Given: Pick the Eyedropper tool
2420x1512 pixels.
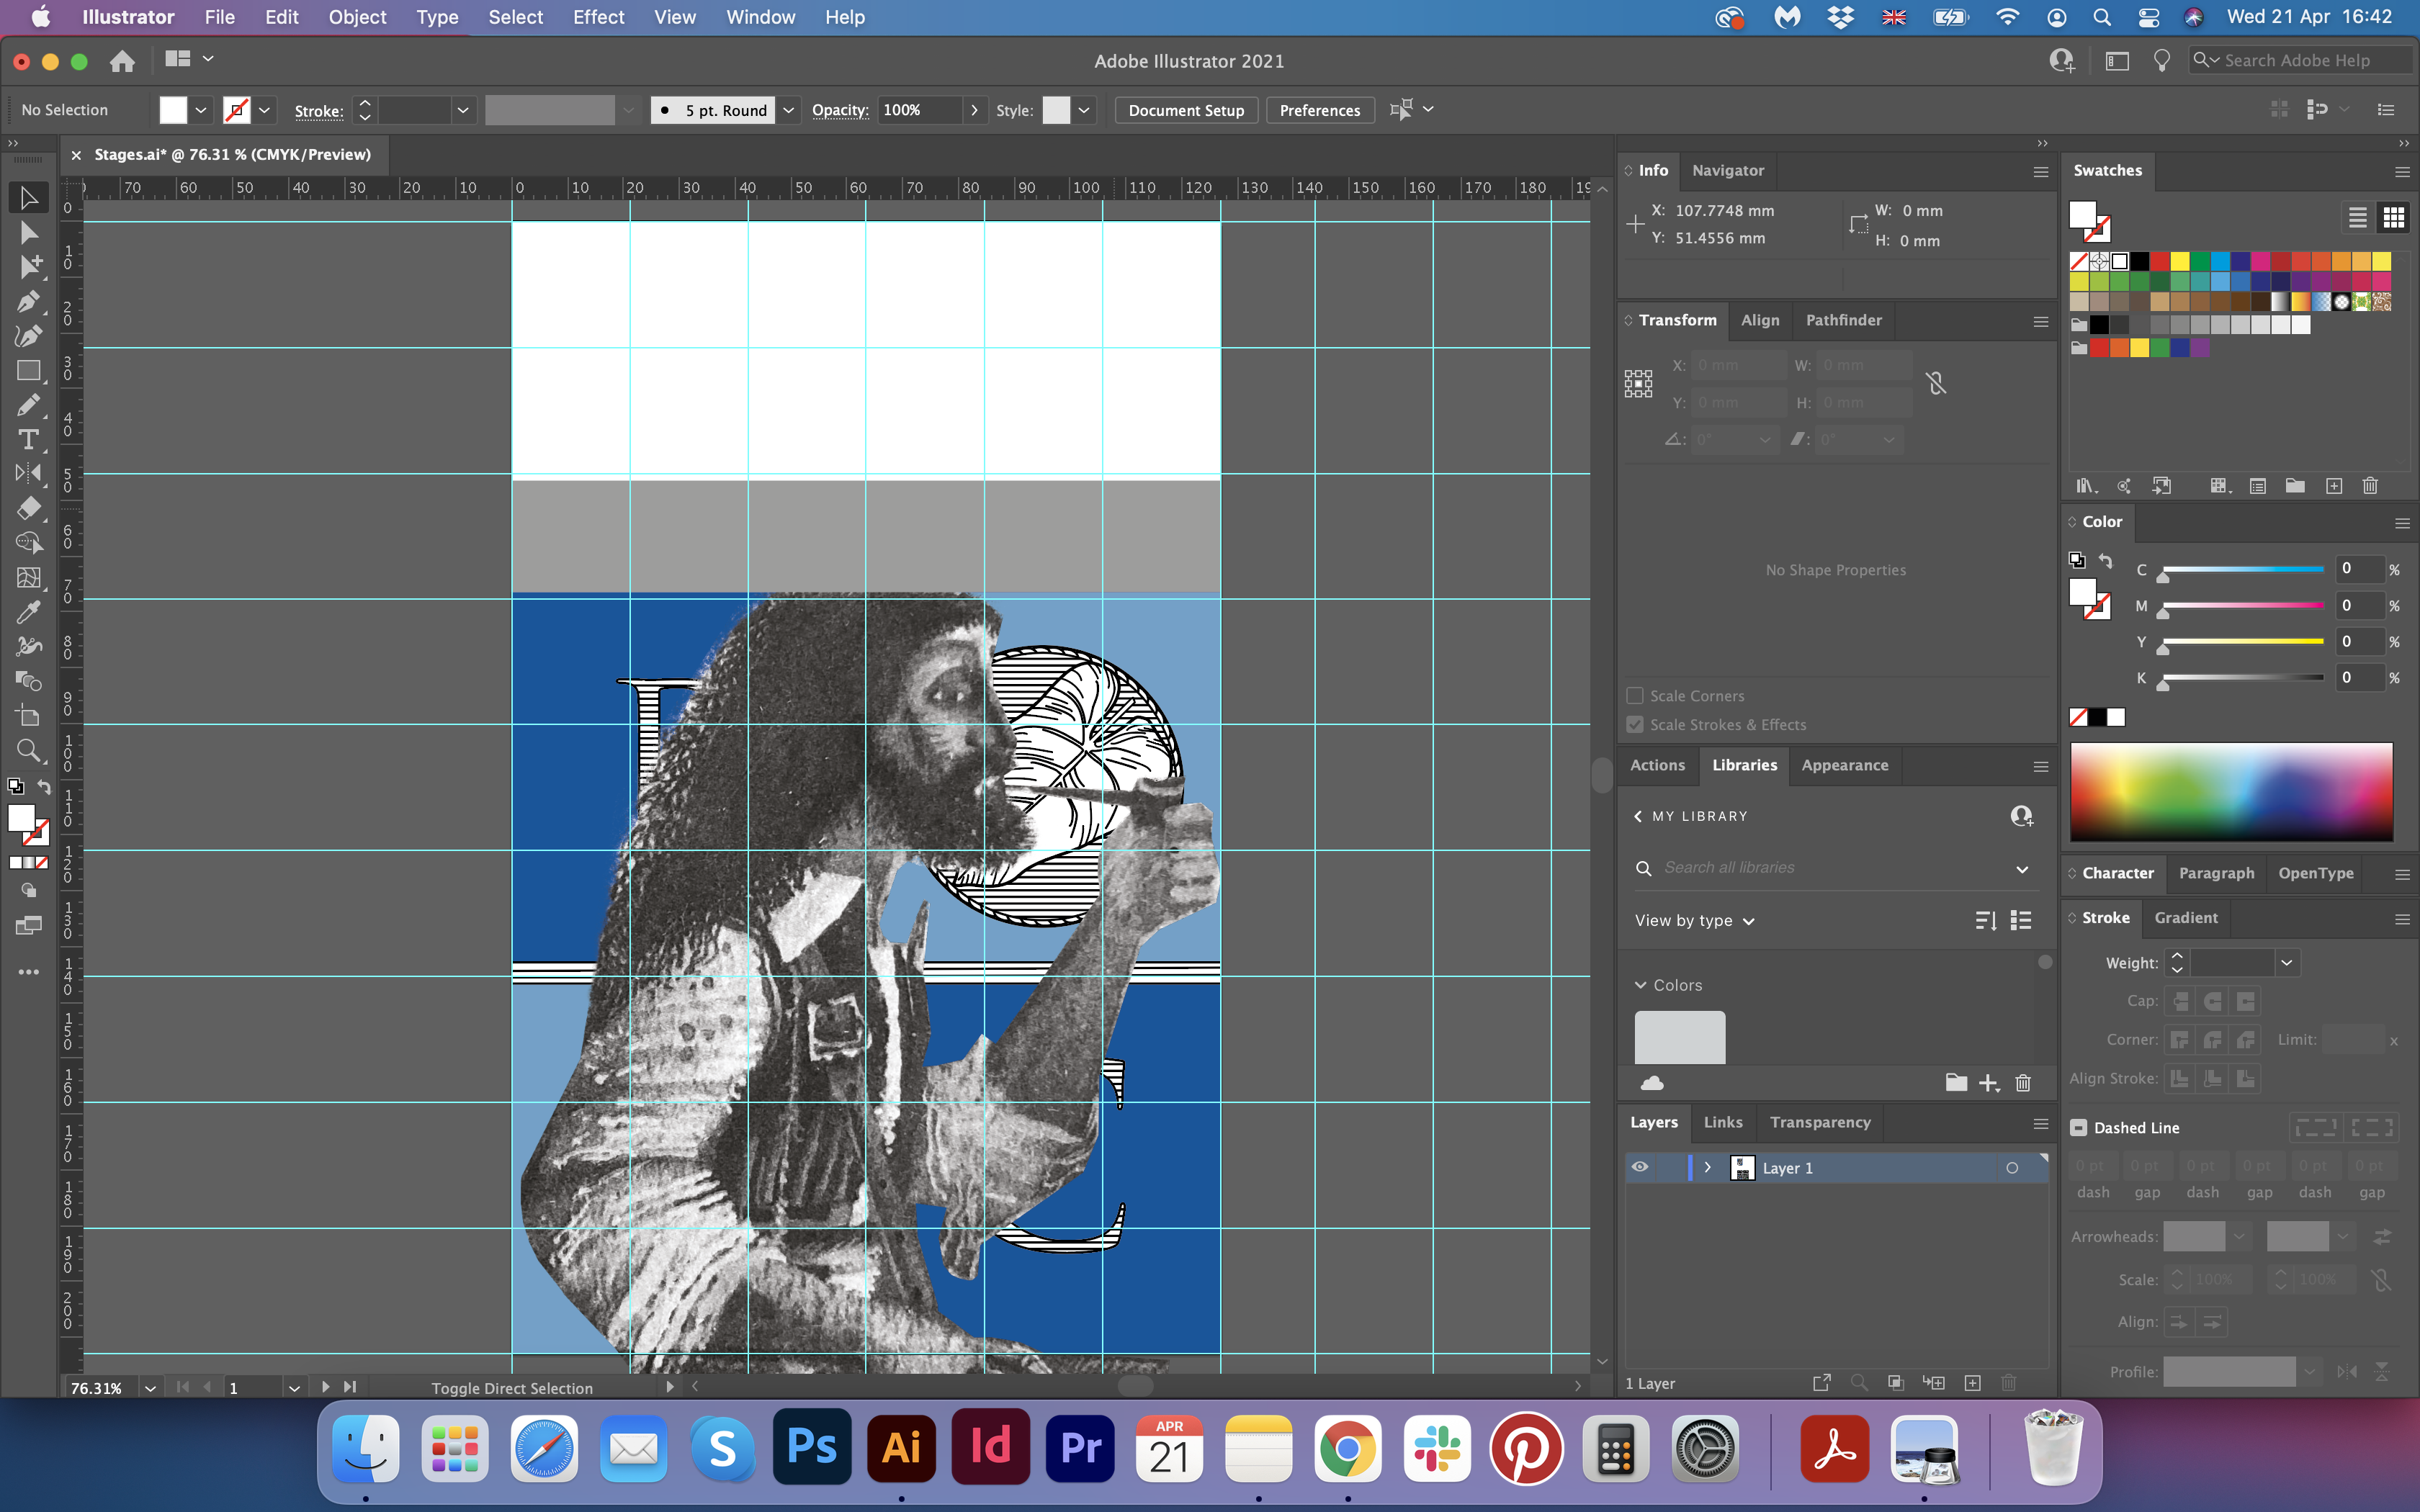Looking at the screenshot, I should pos(28,611).
